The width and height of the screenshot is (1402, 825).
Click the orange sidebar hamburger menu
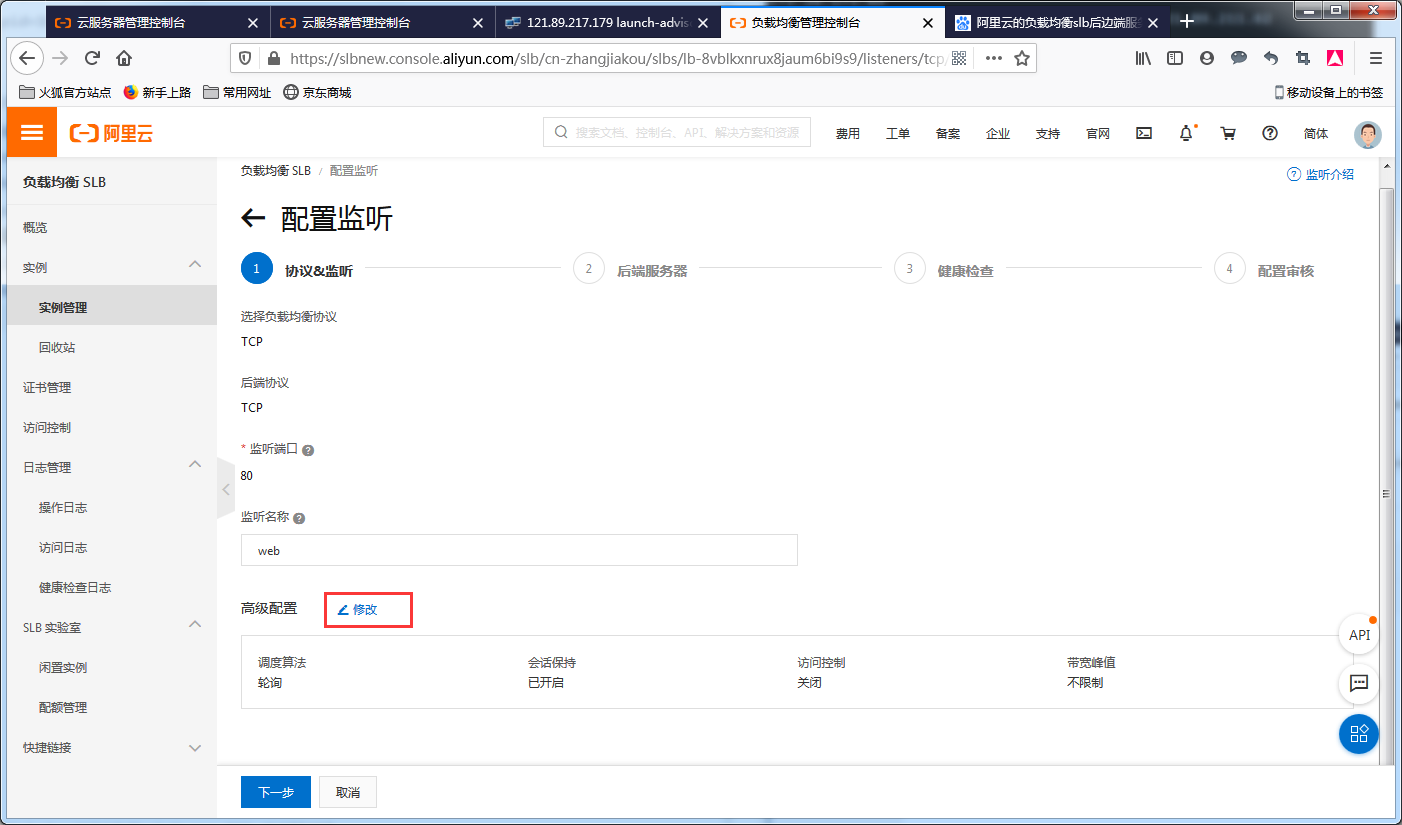click(31, 132)
